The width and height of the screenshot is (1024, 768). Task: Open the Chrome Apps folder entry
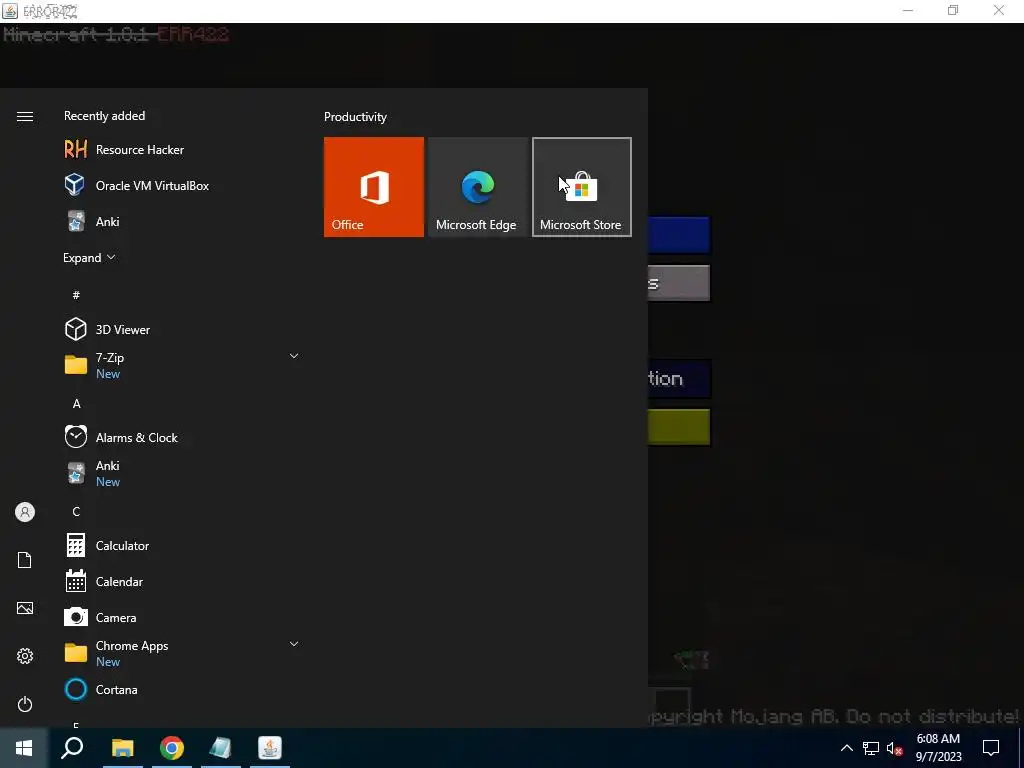click(x=180, y=653)
